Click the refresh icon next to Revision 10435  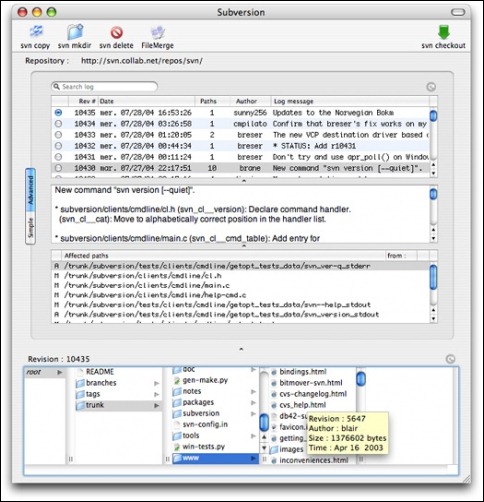point(450,359)
